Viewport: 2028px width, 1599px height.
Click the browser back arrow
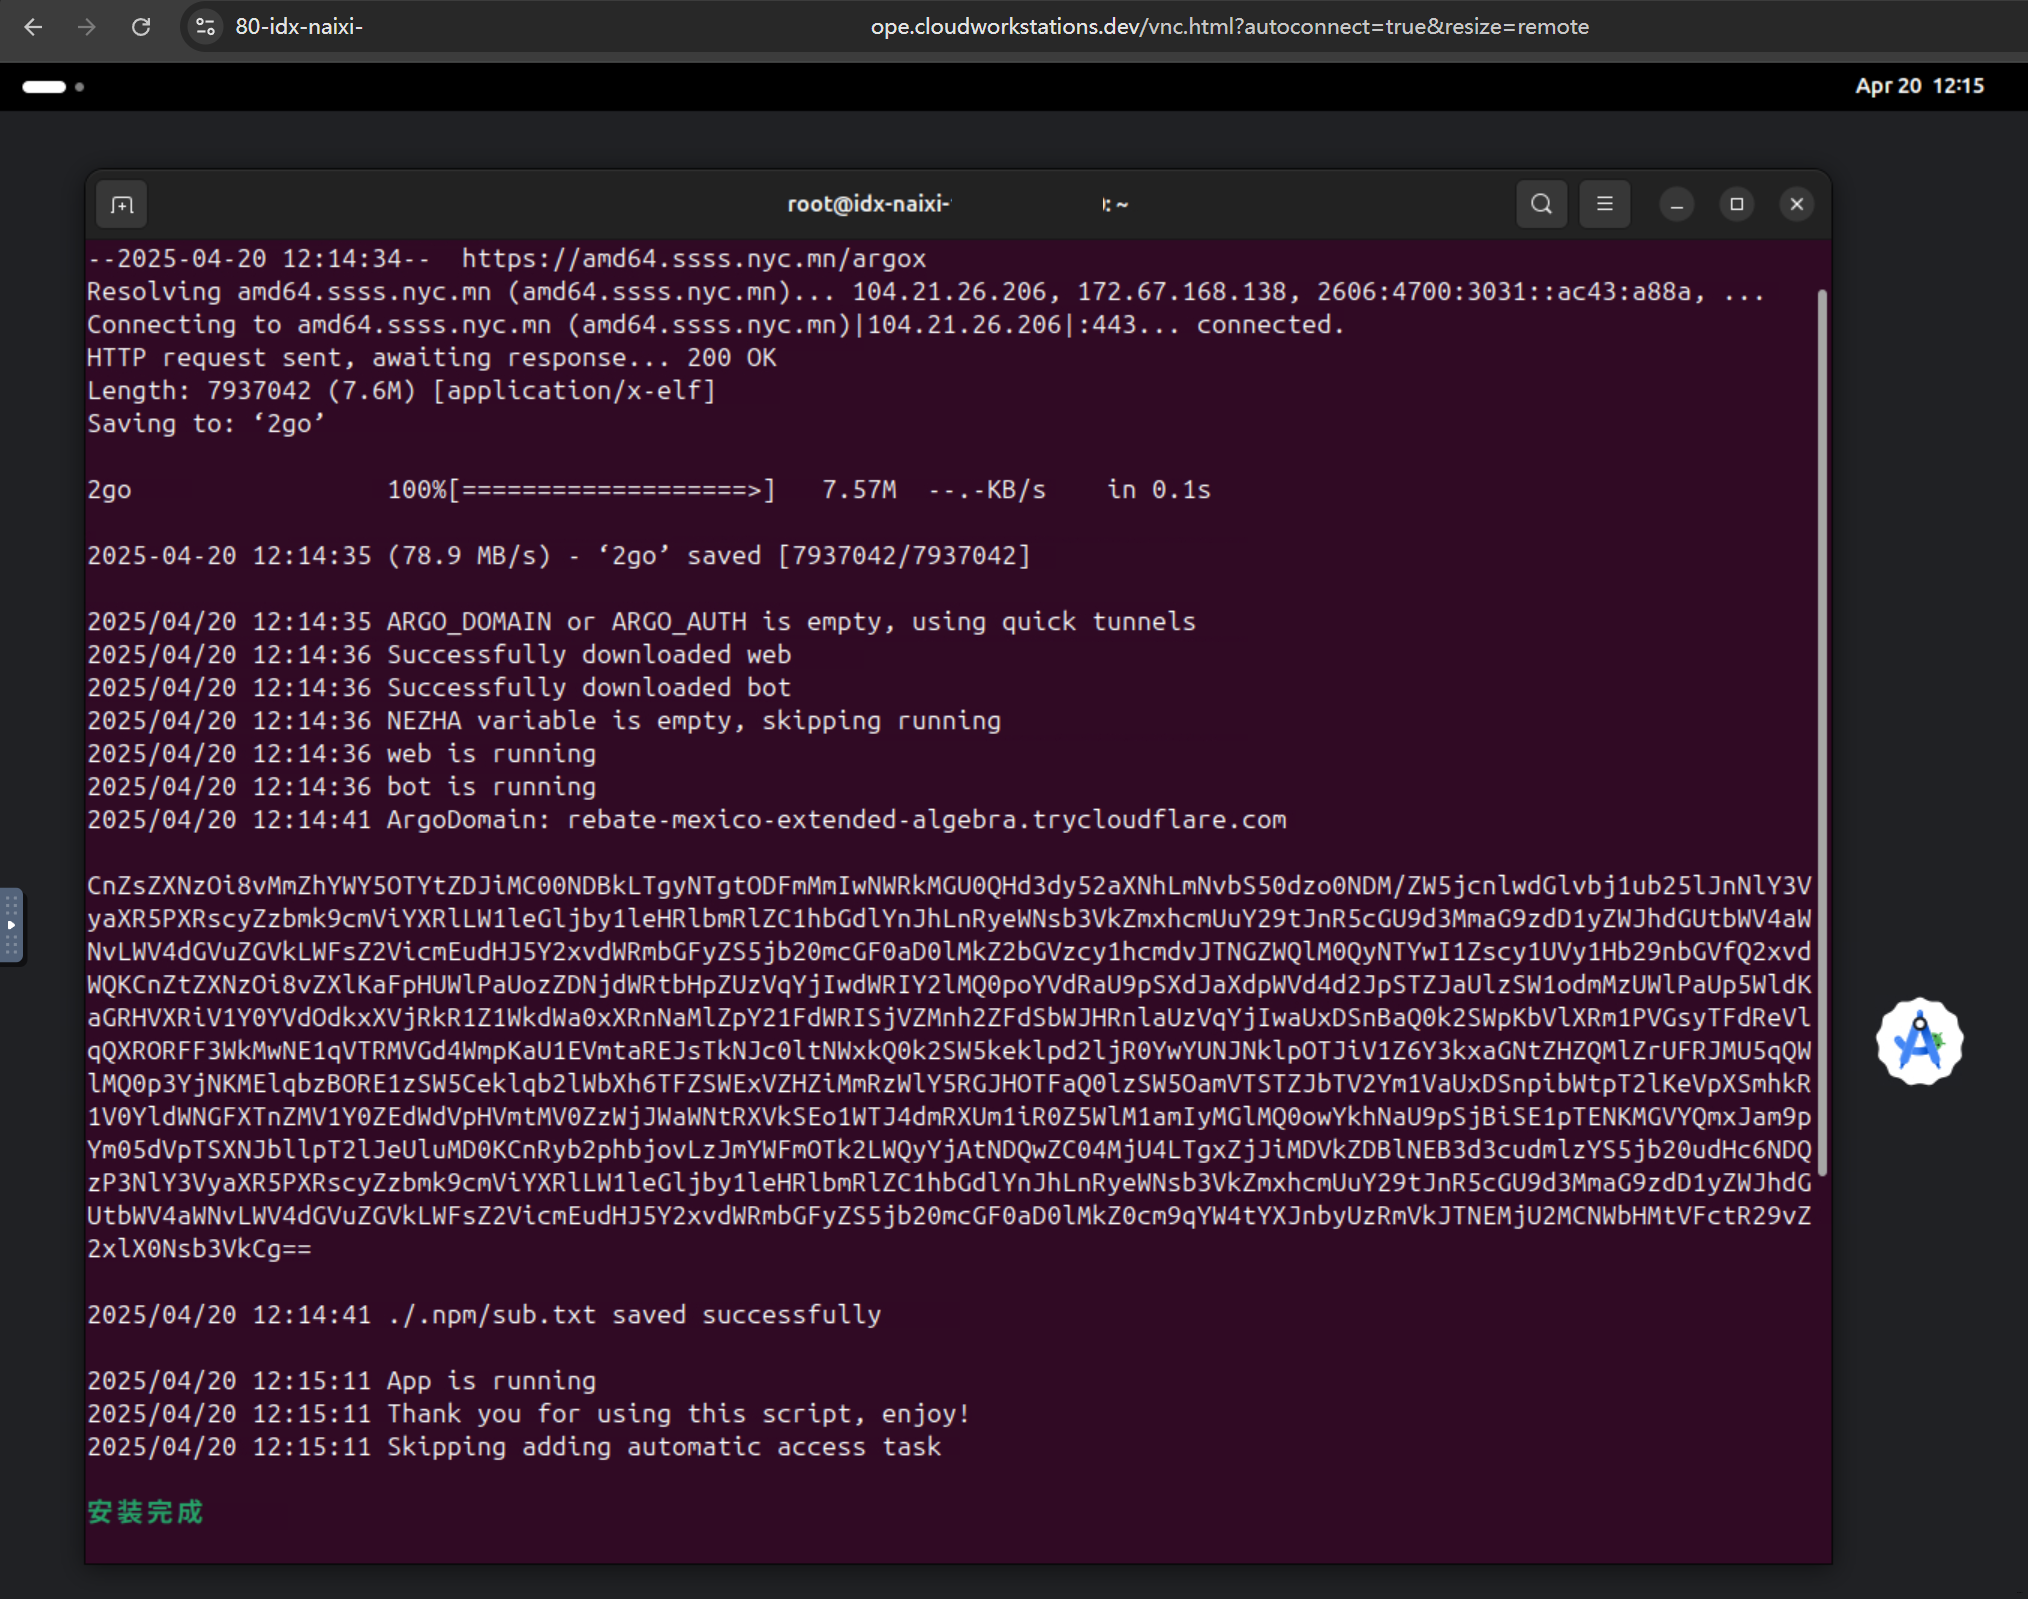33,27
